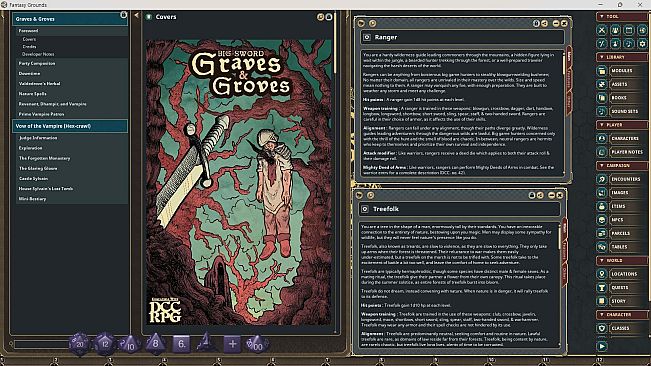Click the crossed-swords combat tracker tool
Screen dimensions: 651x366
click(x=602, y=30)
